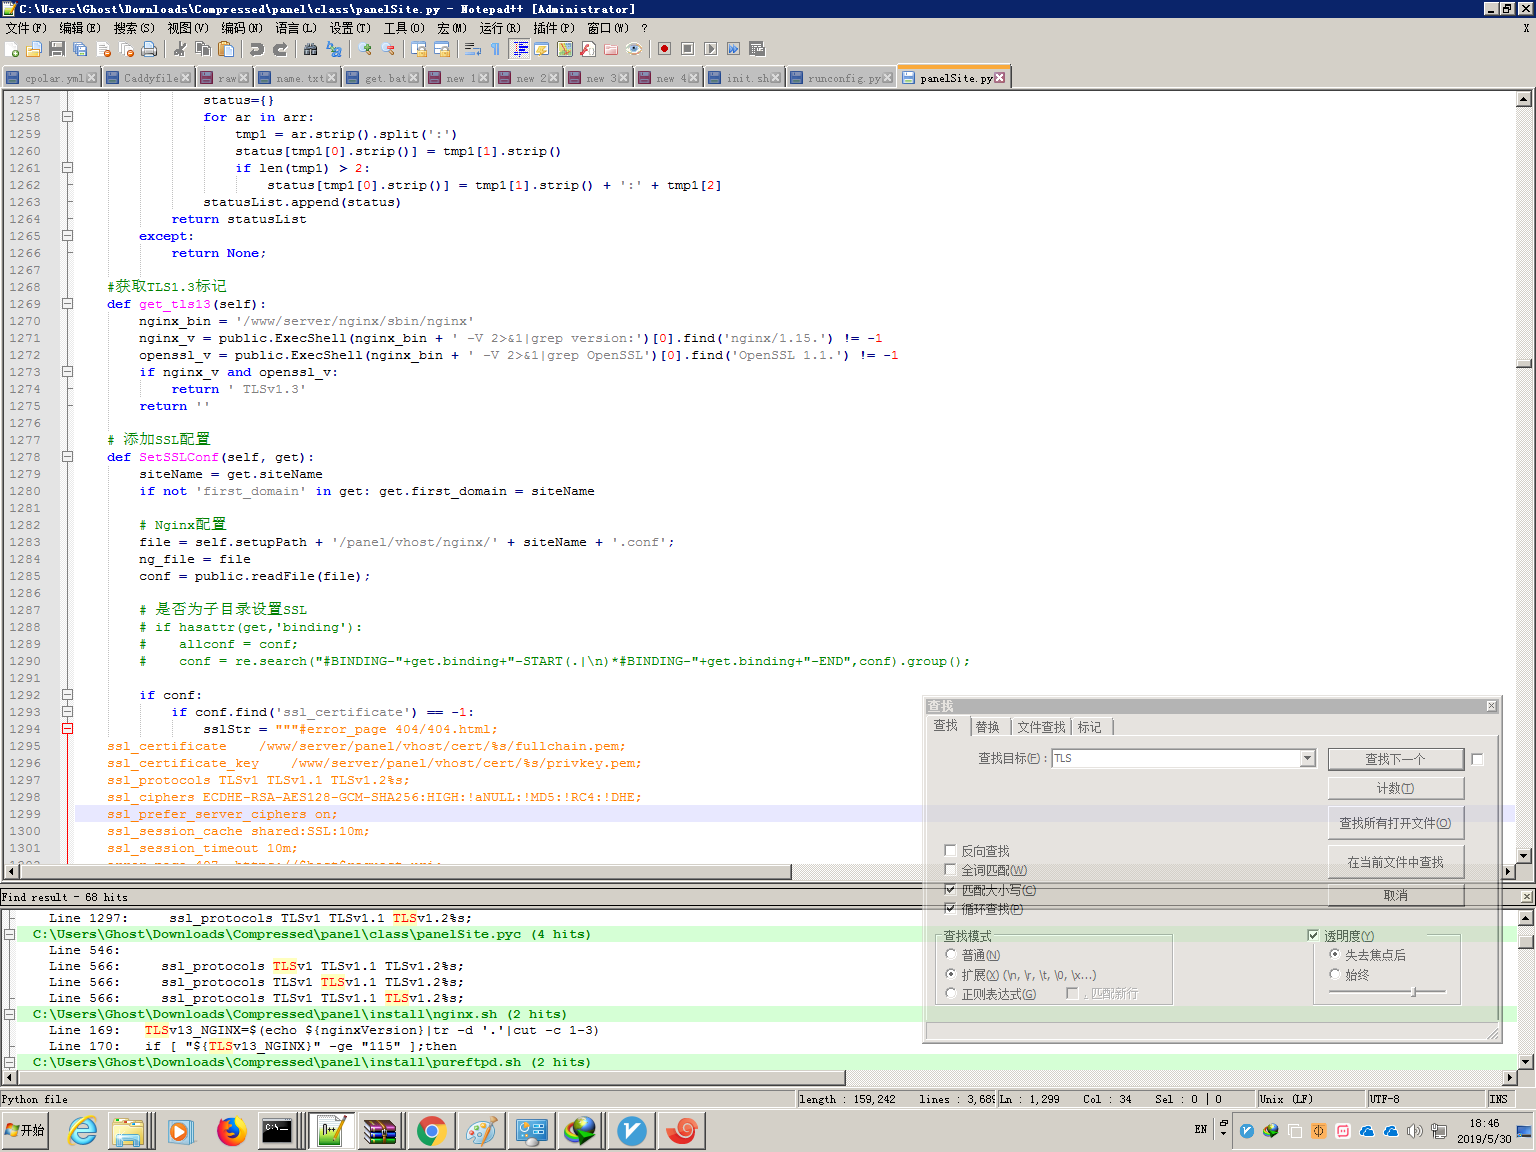Toggle the 透明度 checkbox
1536x1152 pixels.
pyautogui.click(x=1313, y=936)
